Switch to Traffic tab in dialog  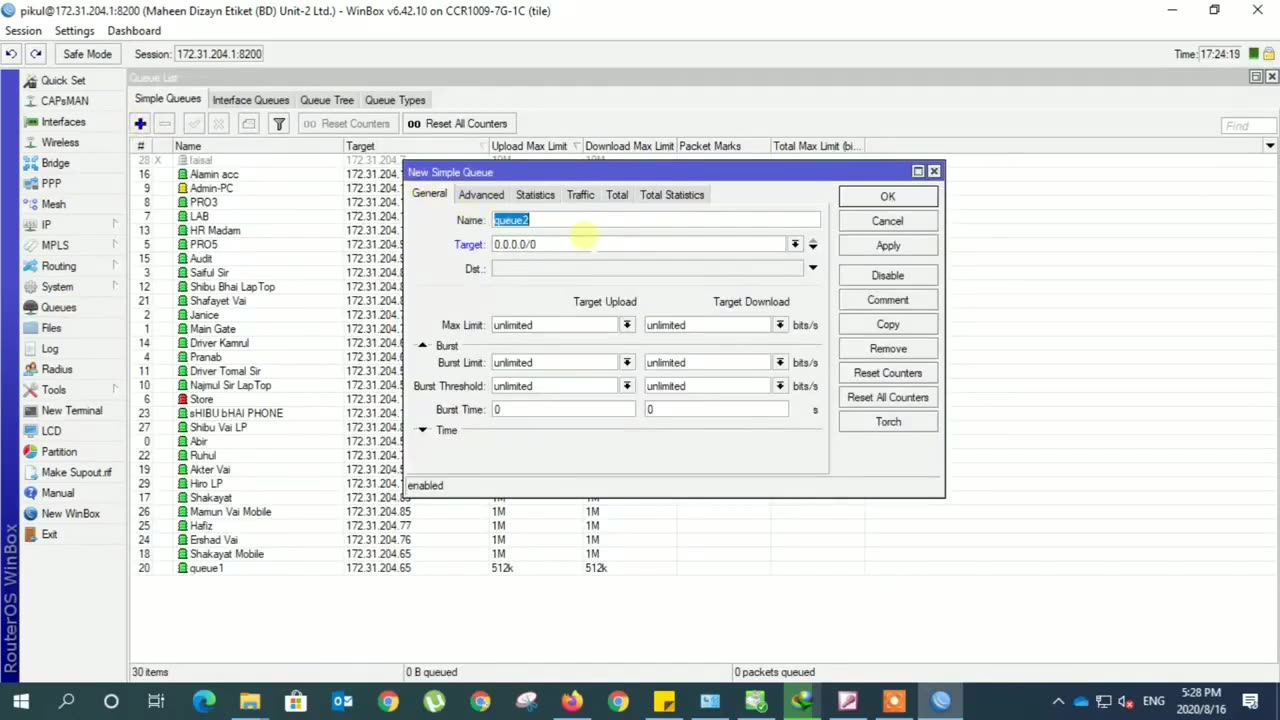pos(580,195)
